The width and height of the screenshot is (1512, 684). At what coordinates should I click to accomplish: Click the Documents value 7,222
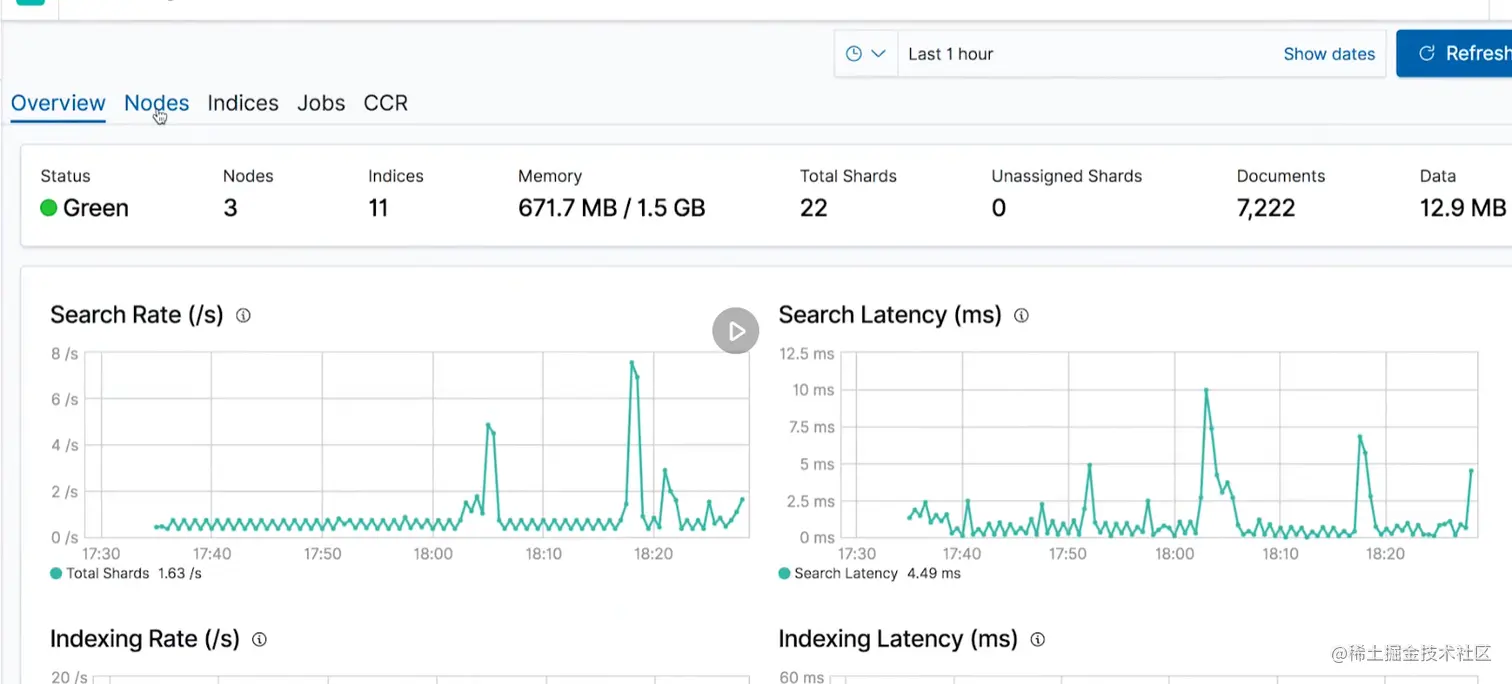1266,208
